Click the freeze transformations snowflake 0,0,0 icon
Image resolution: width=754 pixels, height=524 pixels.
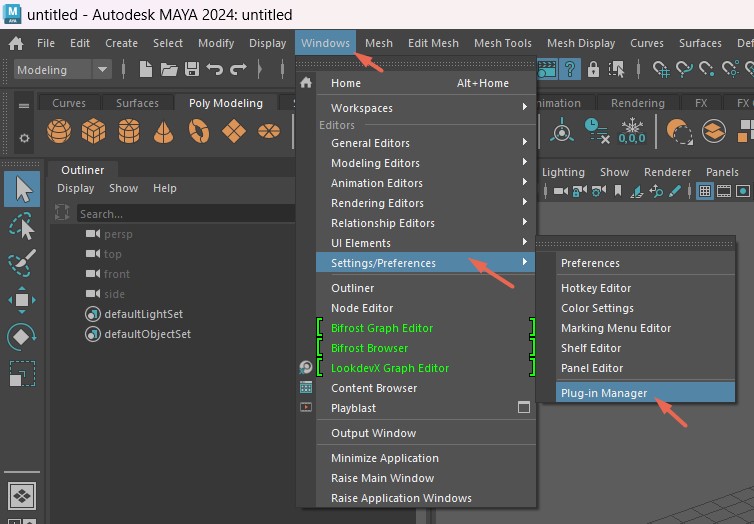click(631, 131)
